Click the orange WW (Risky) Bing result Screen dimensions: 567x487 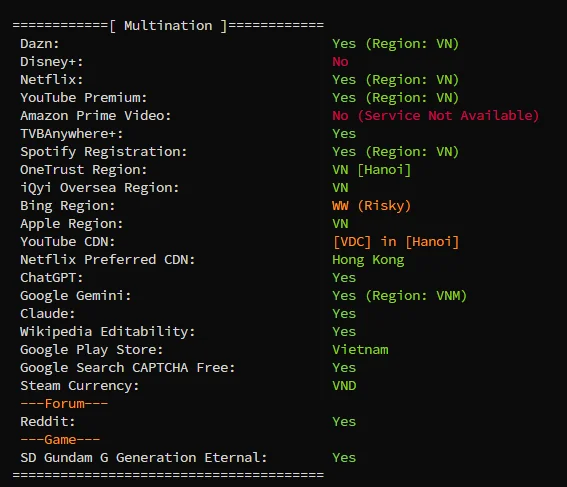click(372, 206)
